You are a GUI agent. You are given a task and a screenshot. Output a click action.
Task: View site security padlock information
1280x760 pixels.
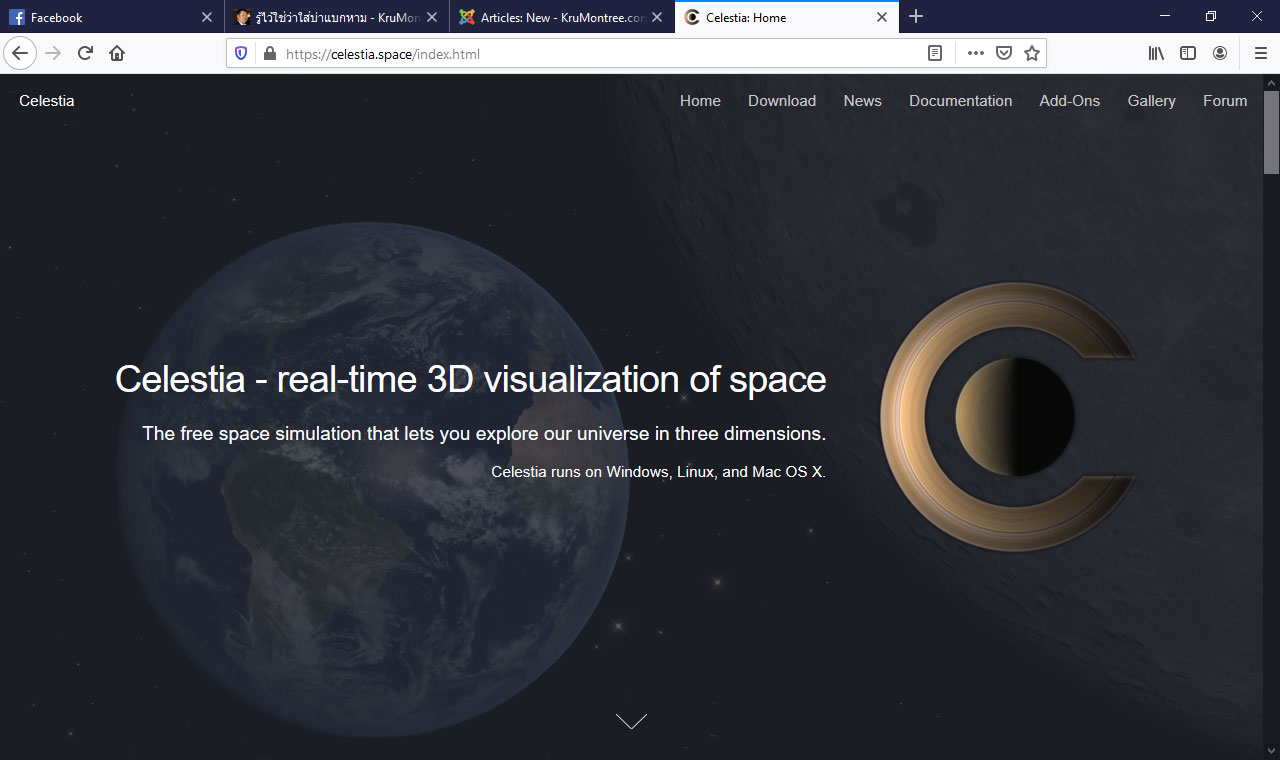[269, 54]
